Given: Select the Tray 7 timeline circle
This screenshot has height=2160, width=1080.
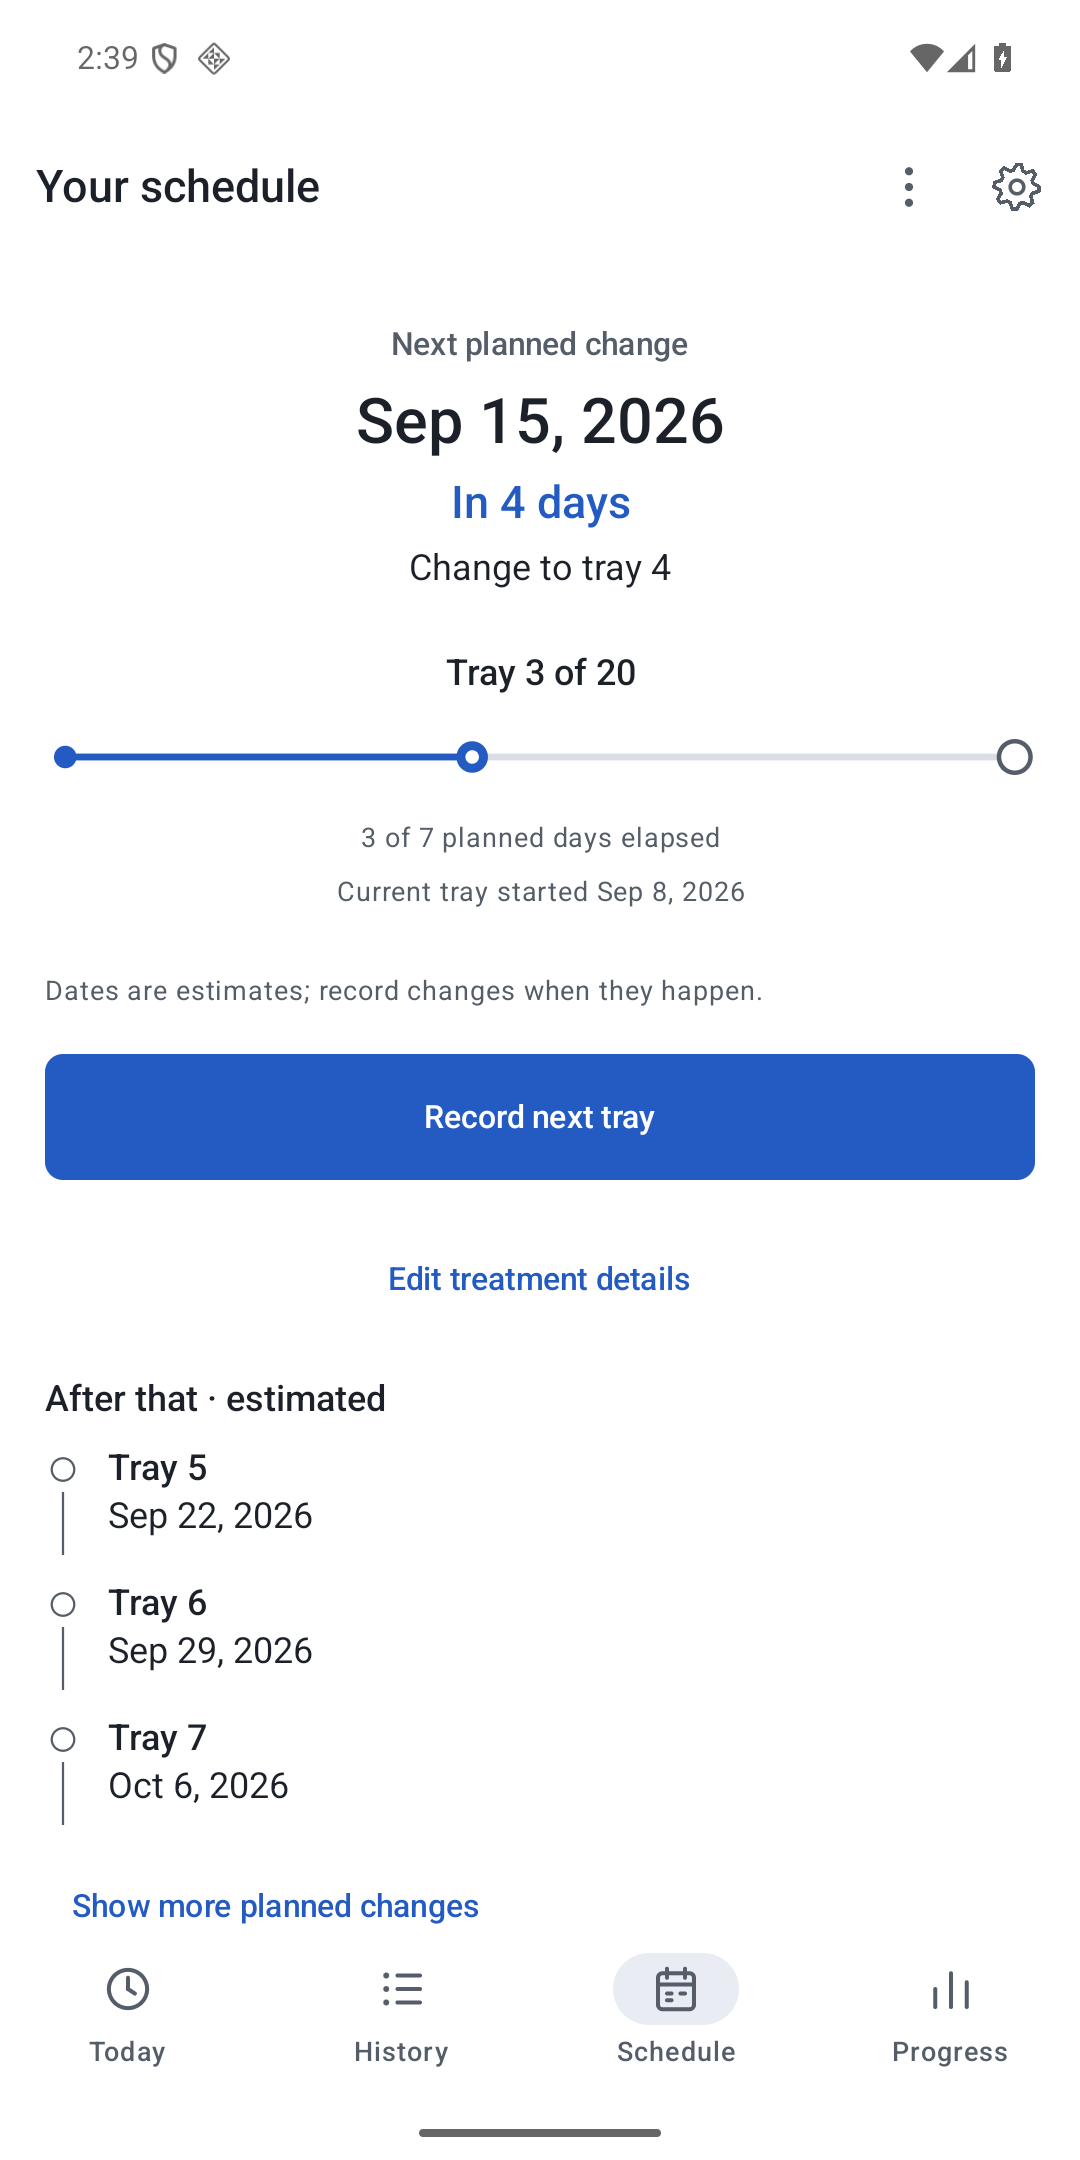Looking at the screenshot, I should [63, 1739].
